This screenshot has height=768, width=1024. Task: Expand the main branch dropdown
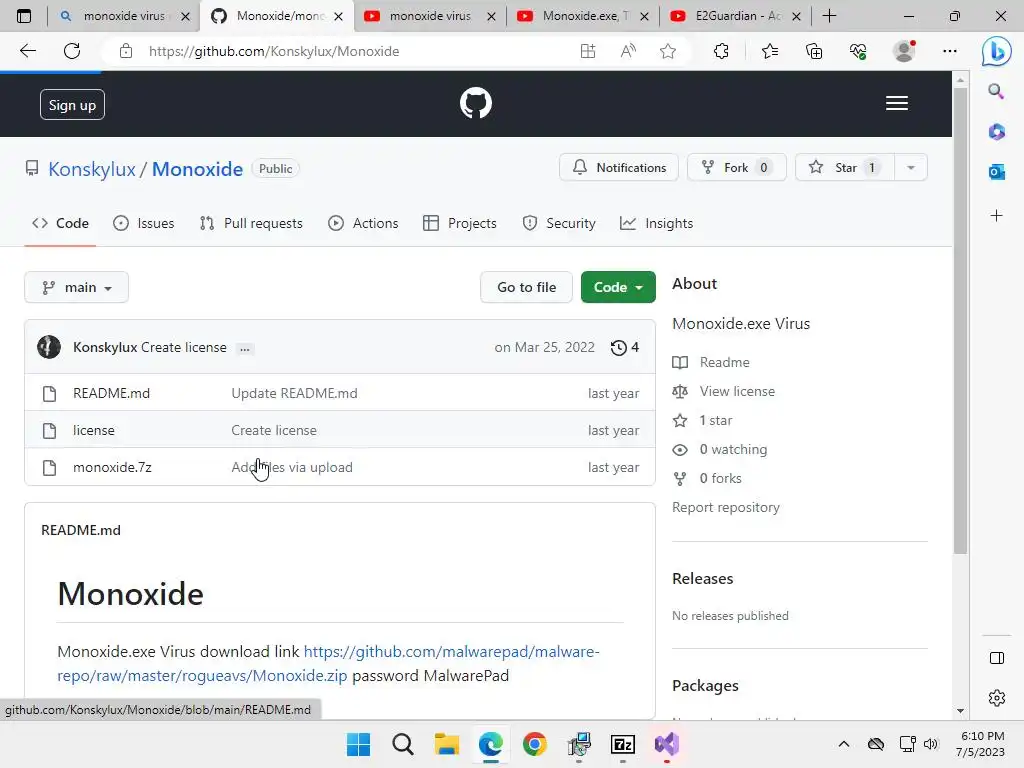pos(76,287)
